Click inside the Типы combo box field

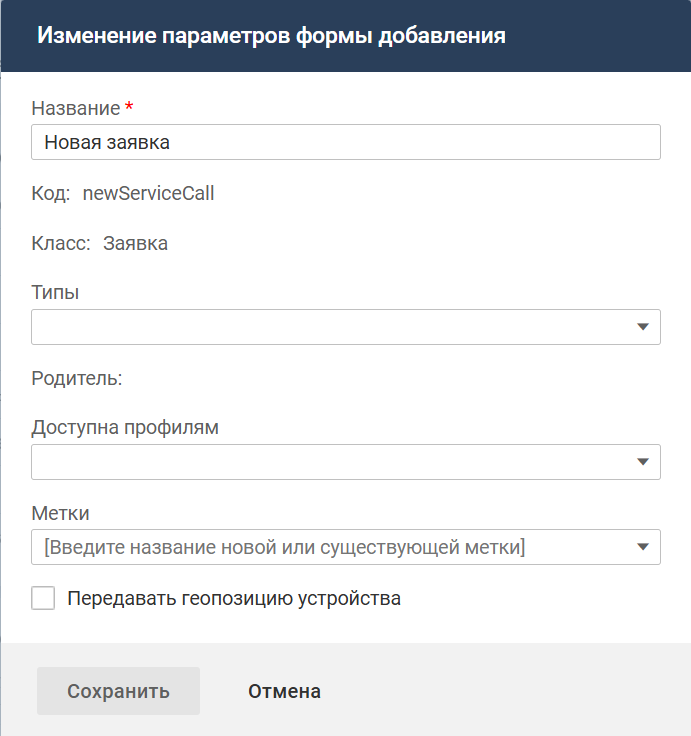click(x=330, y=327)
